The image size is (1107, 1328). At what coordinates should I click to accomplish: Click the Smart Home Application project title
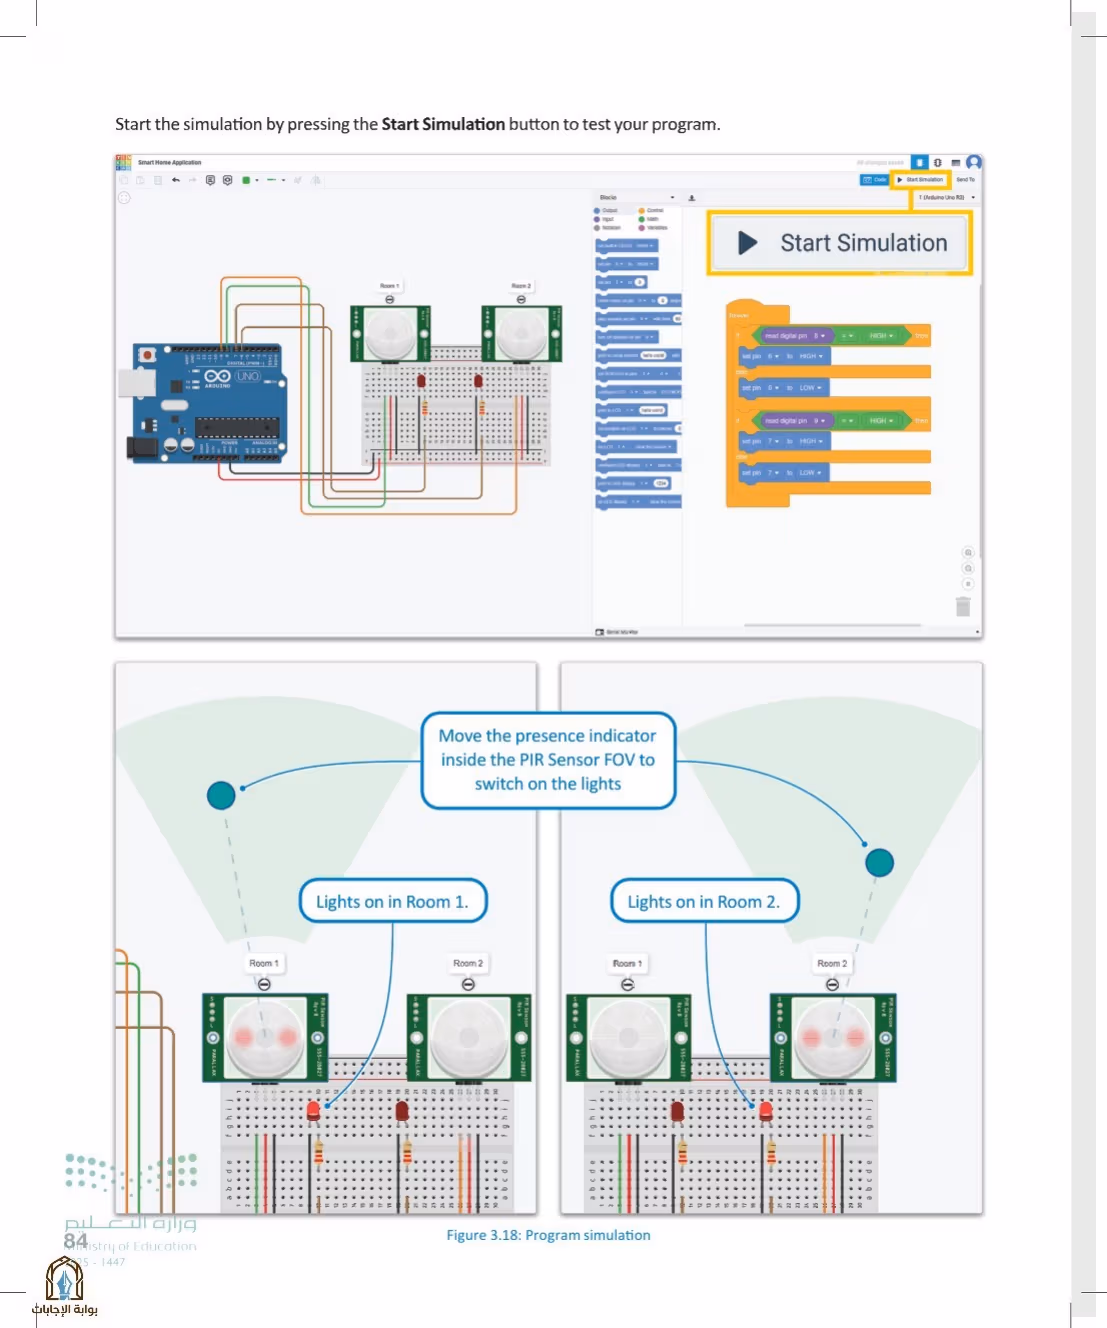[170, 162]
